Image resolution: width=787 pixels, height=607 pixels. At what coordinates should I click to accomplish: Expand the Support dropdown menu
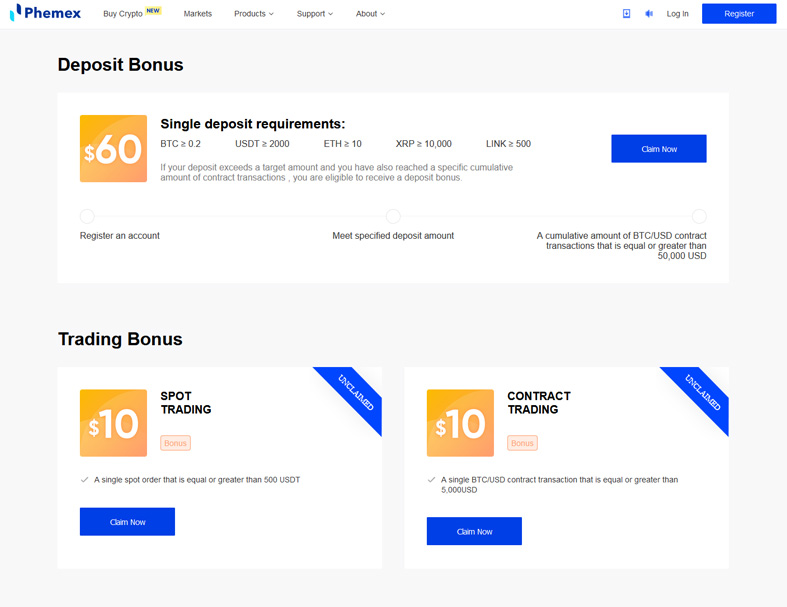(x=315, y=14)
